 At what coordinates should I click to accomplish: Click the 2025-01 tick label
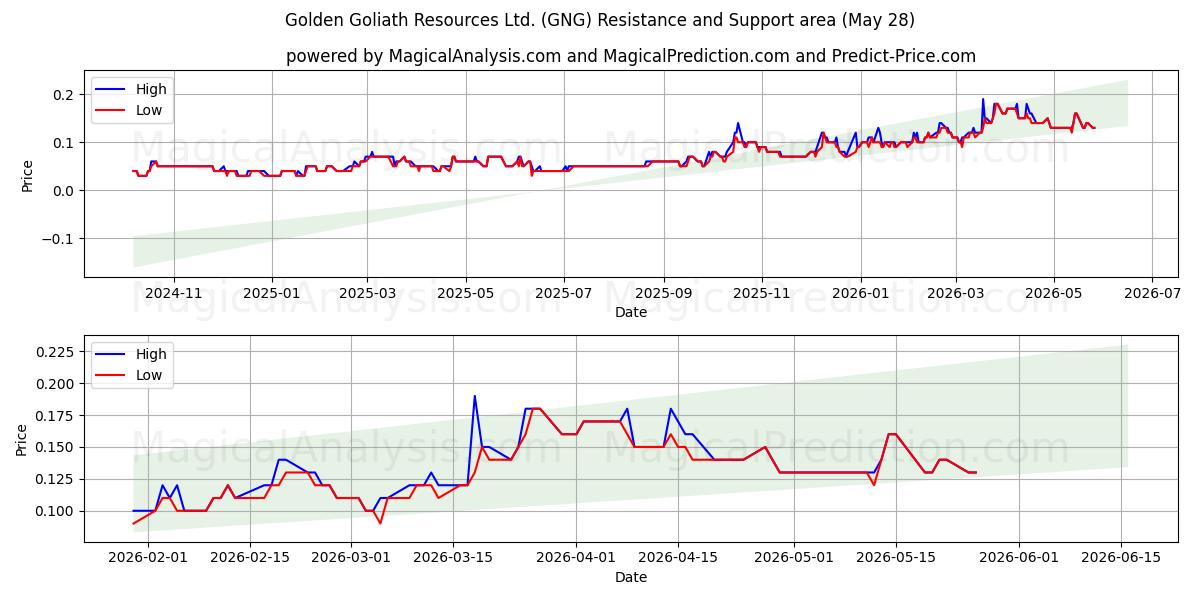tap(272, 293)
